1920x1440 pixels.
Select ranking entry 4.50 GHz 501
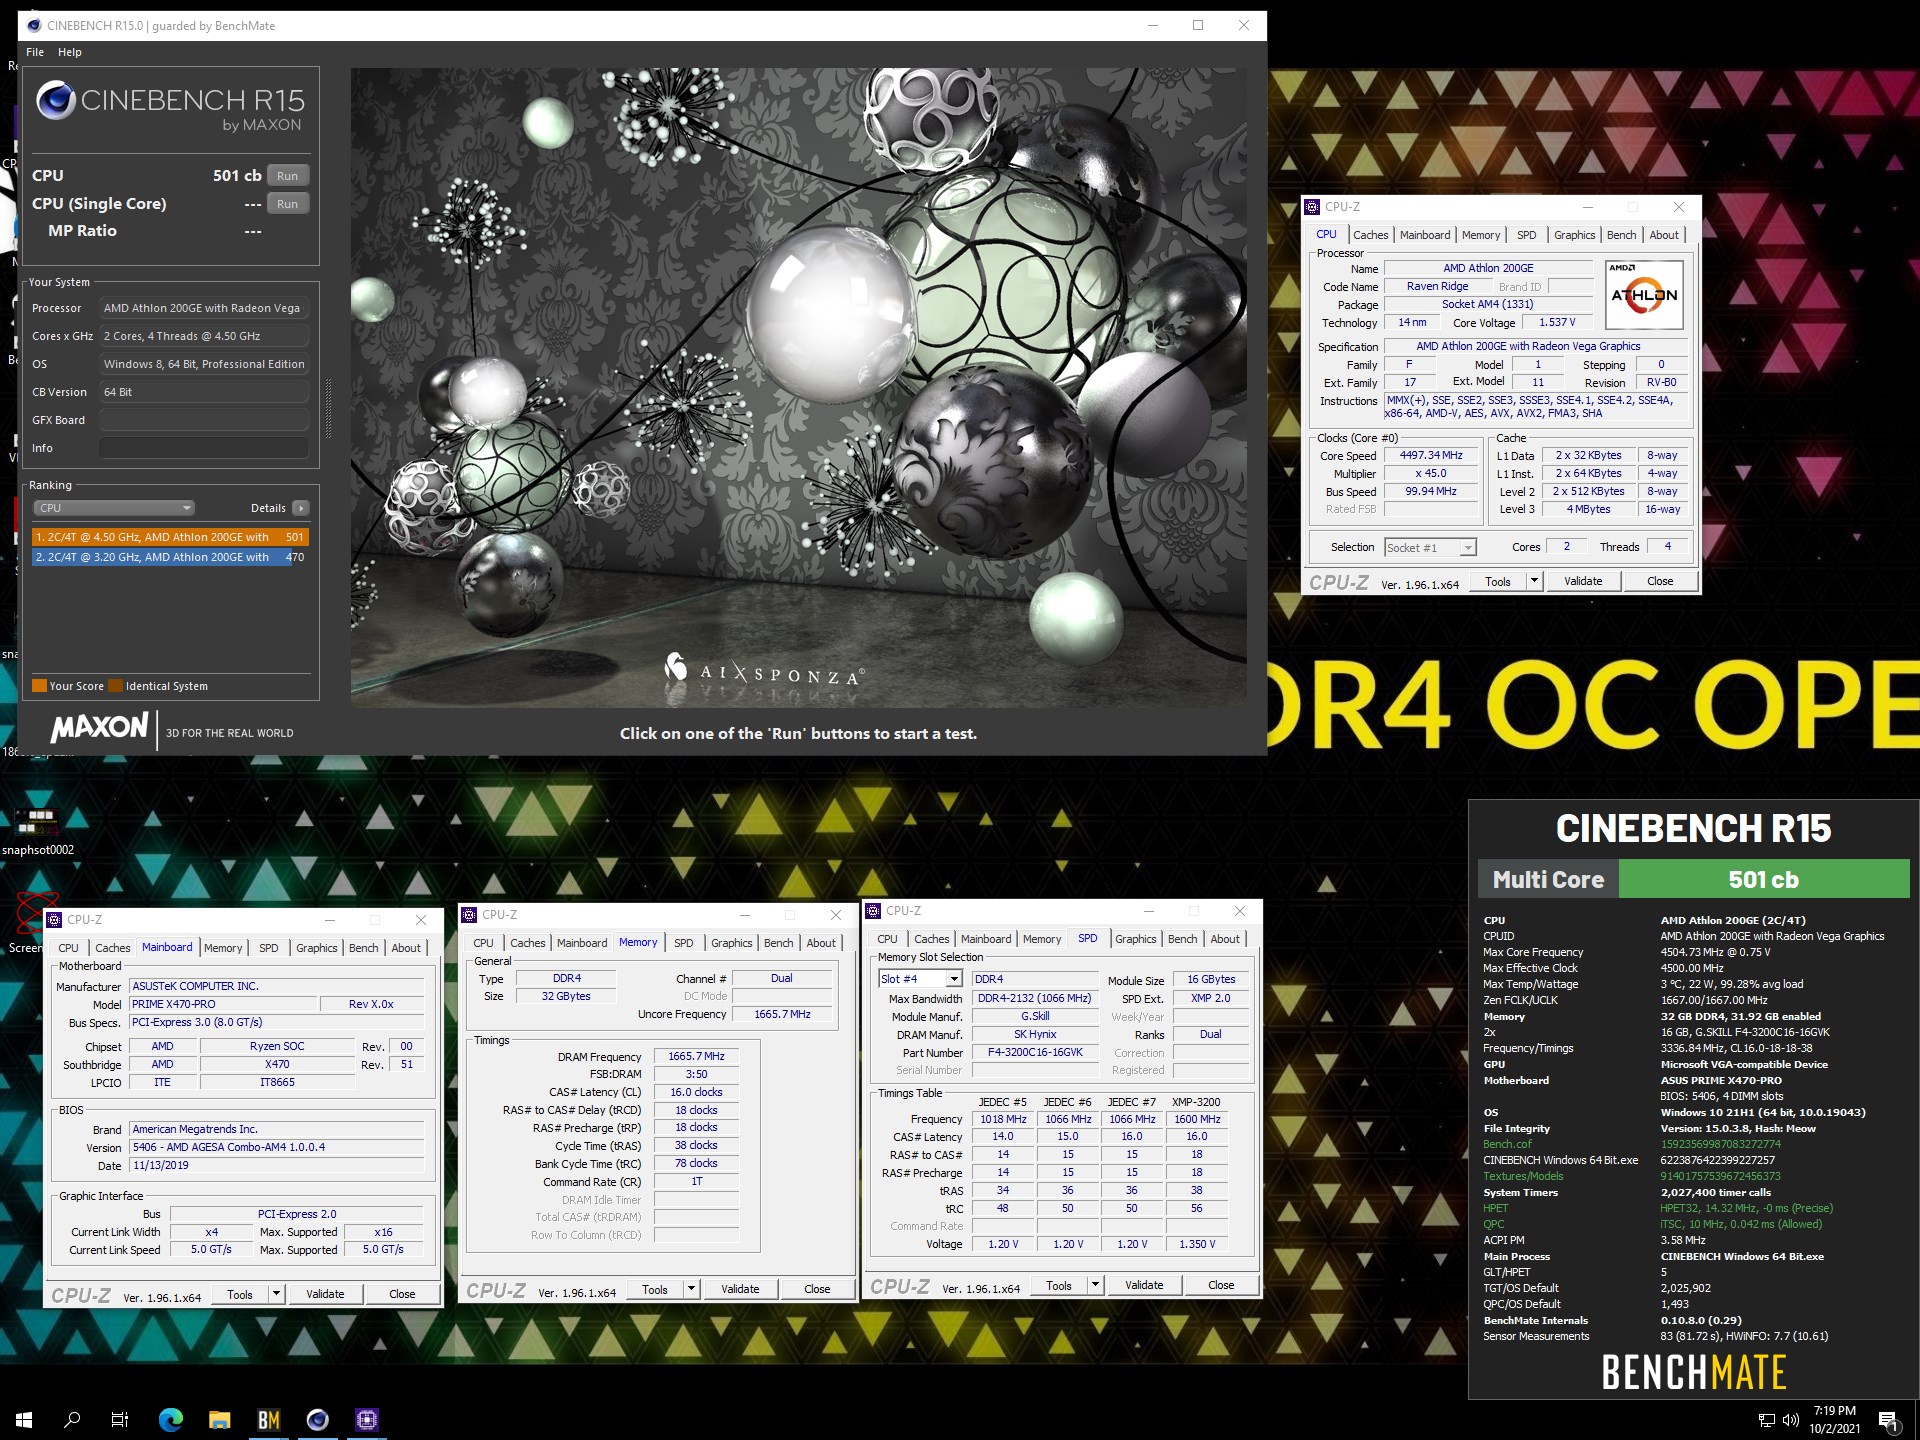click(170, 537)
